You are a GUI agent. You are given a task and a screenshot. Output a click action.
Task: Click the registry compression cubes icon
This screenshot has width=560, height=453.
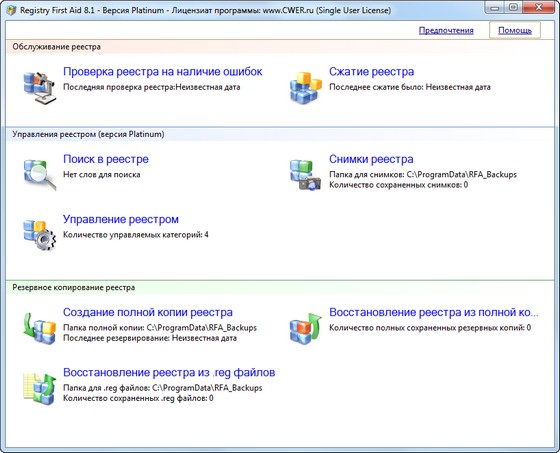coord(305,88)
